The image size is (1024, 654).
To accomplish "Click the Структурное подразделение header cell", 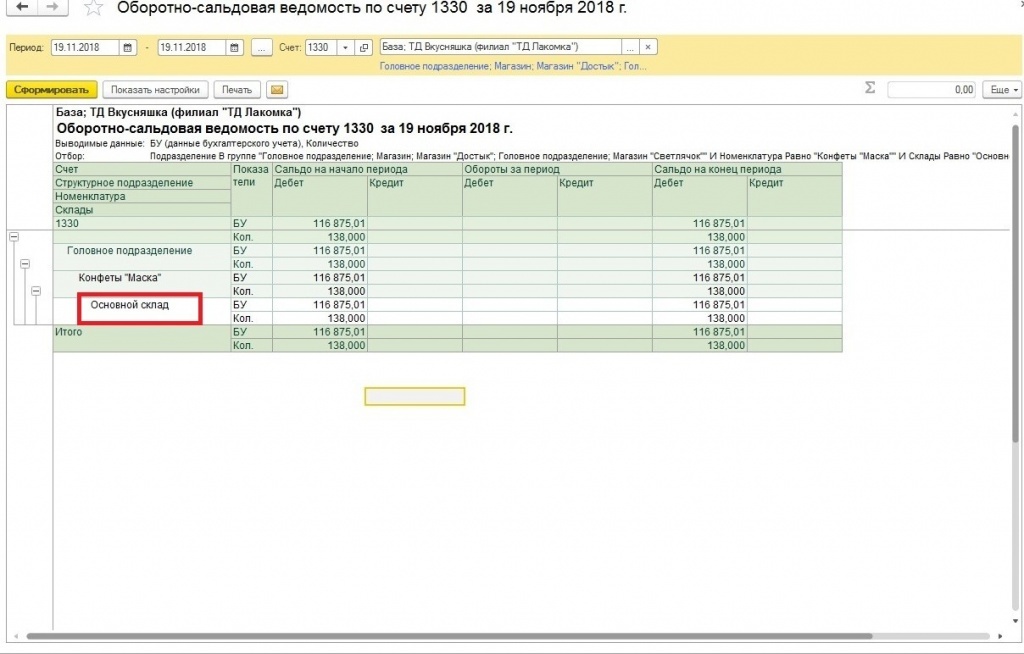I will pyautogui.click(x=142, y=183).
